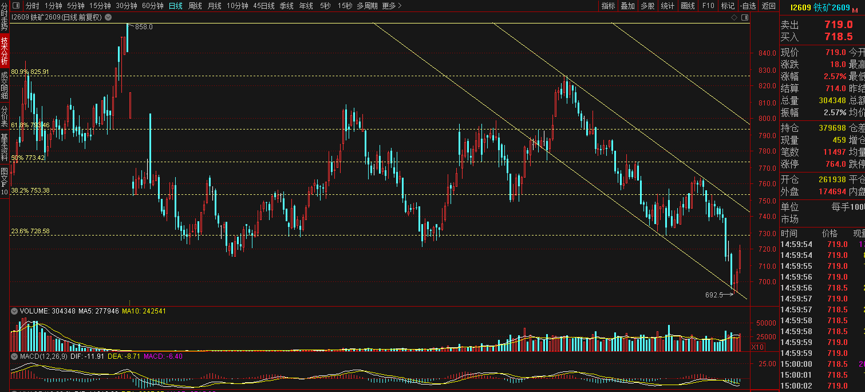Select the 1分钟 period
865x392 pixels.
pyautogui.click(x=54, y=6)
